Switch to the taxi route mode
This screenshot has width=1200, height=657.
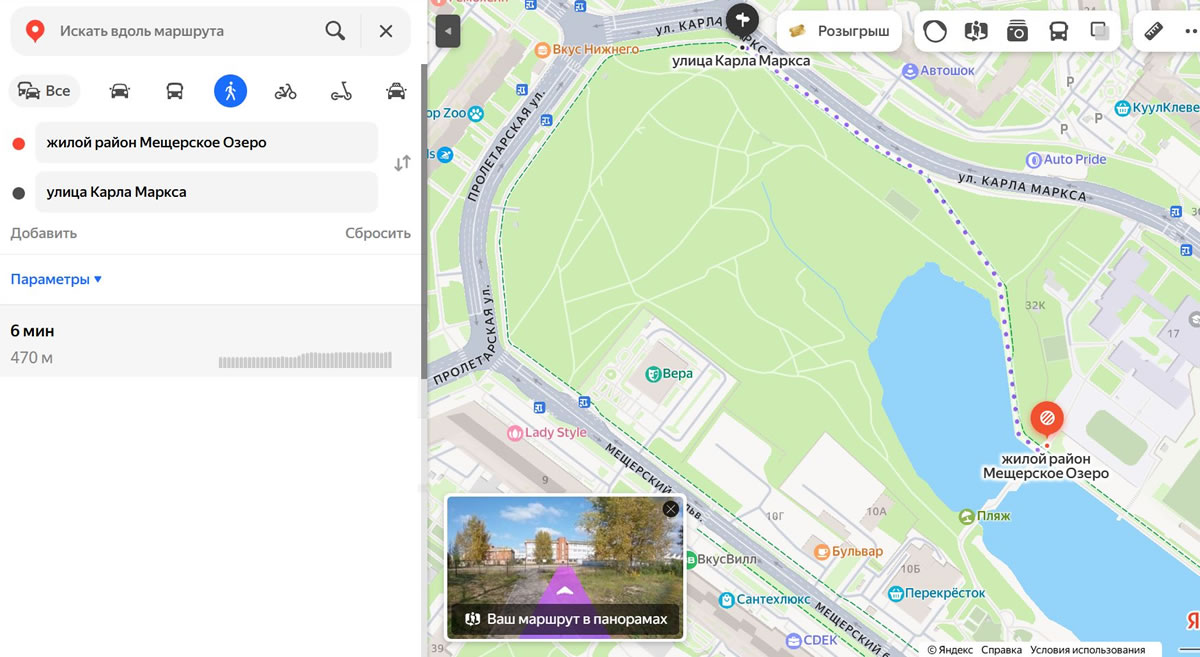pyautogui.click(x=396, y=92)
